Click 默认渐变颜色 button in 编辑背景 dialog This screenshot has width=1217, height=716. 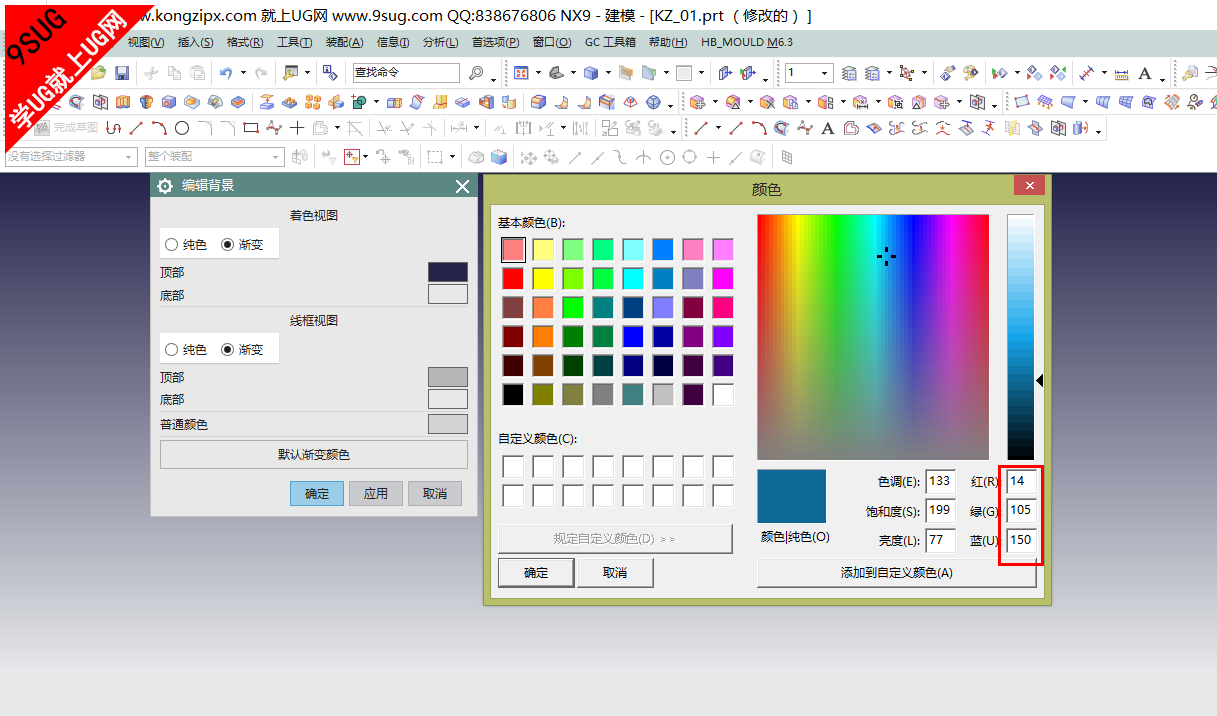[x=314, y=455]
